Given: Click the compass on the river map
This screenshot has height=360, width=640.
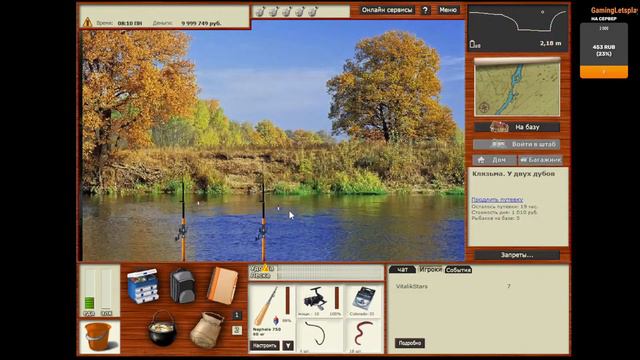Looking at the screenshot, I should coord(484,108).
